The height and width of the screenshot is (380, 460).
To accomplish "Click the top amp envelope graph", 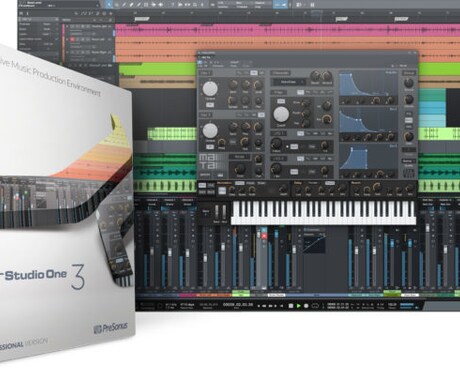I will (368, 85).
